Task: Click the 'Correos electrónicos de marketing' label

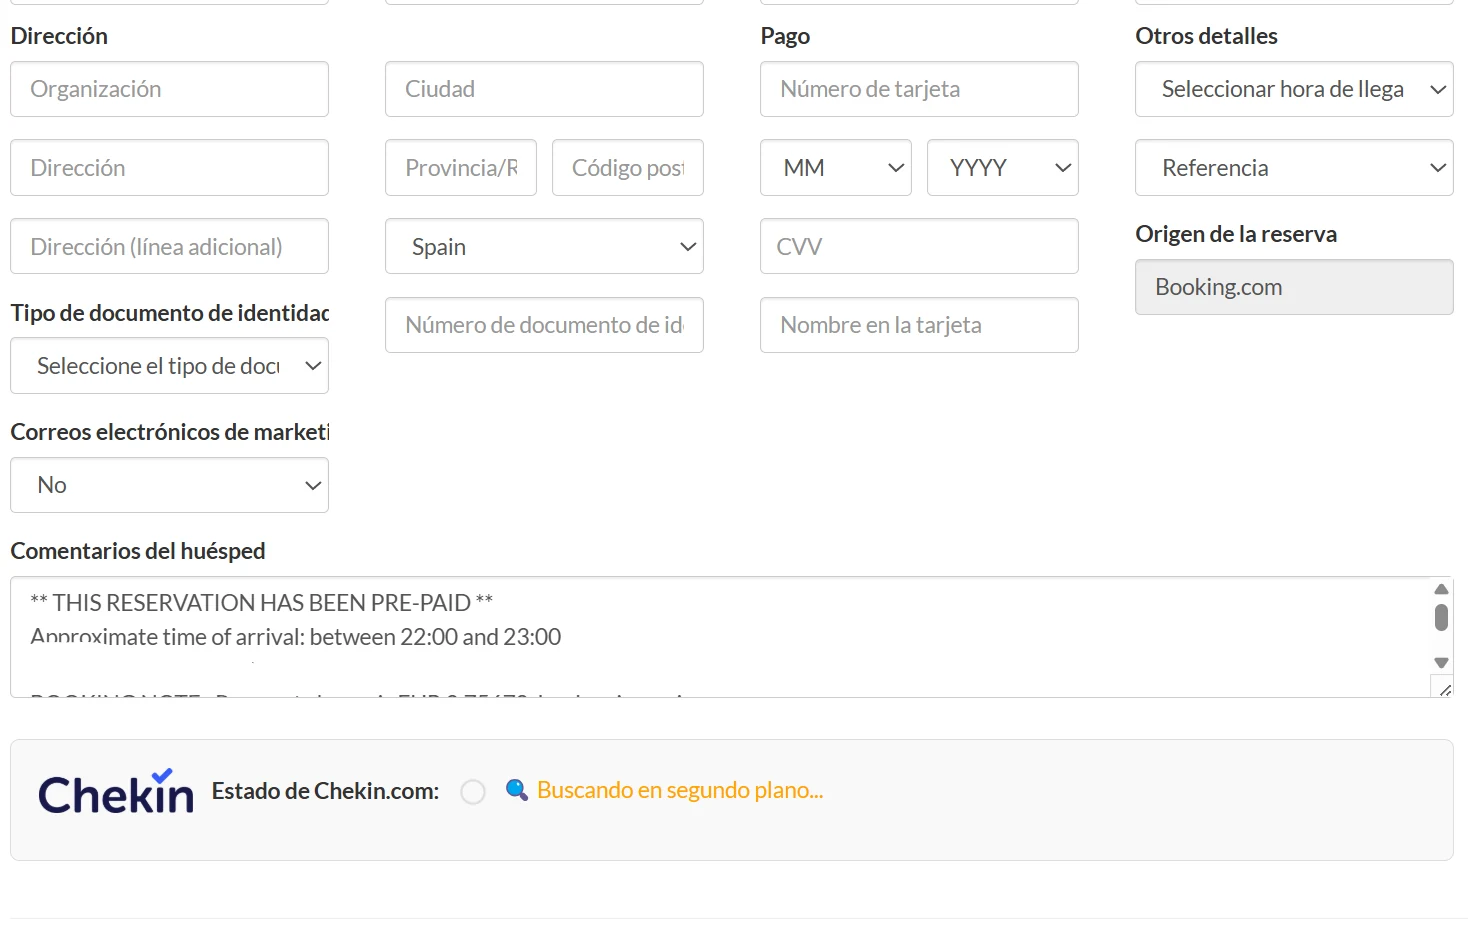Action: [170, 432]
